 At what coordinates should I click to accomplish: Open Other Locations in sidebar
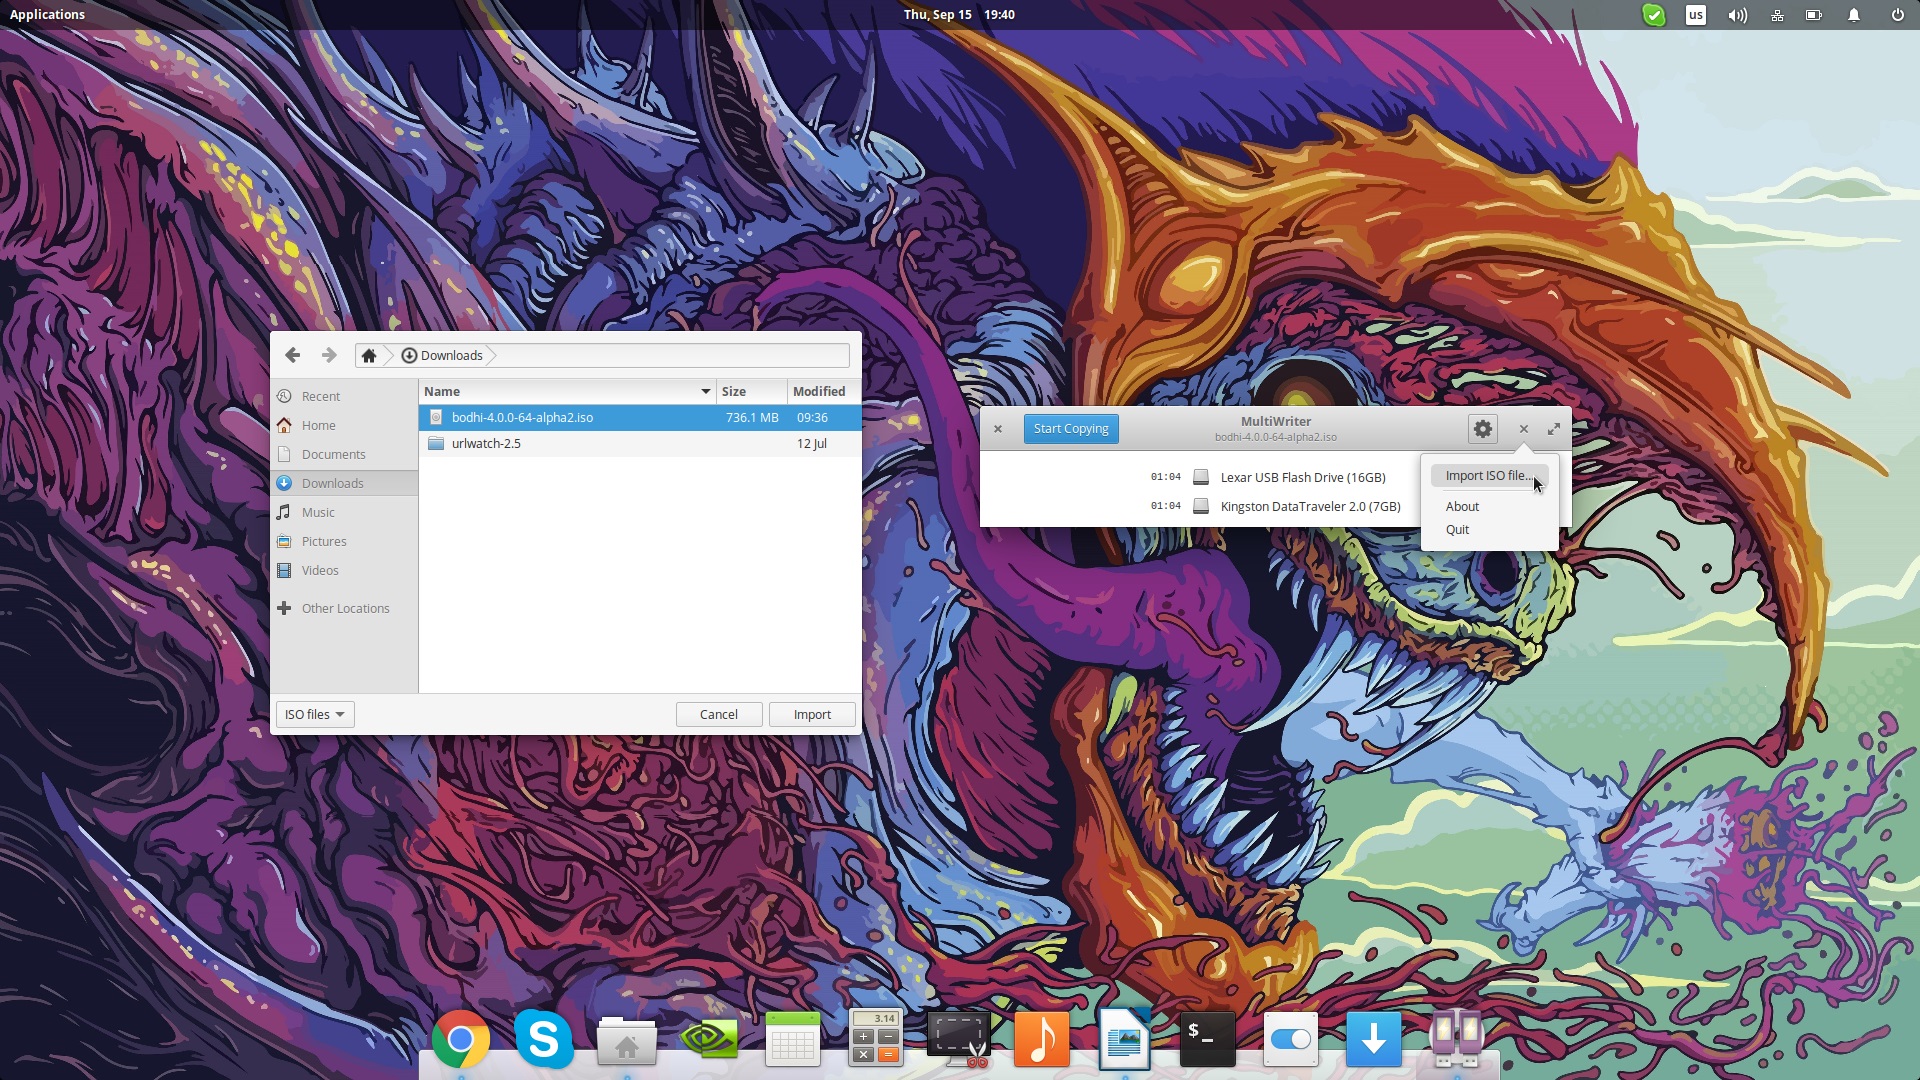coord(344,608)
